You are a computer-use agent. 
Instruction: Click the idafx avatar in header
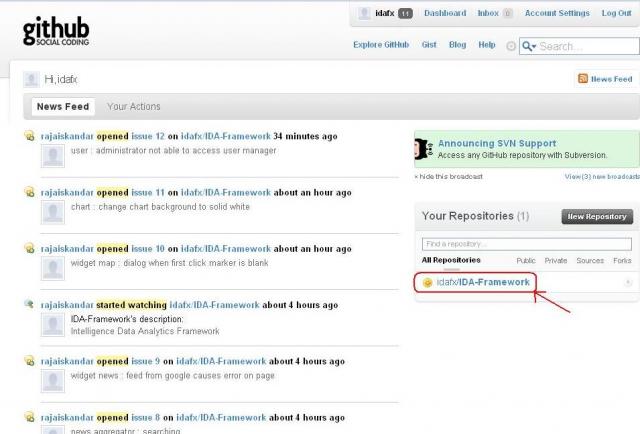click(x=364, y=13)
